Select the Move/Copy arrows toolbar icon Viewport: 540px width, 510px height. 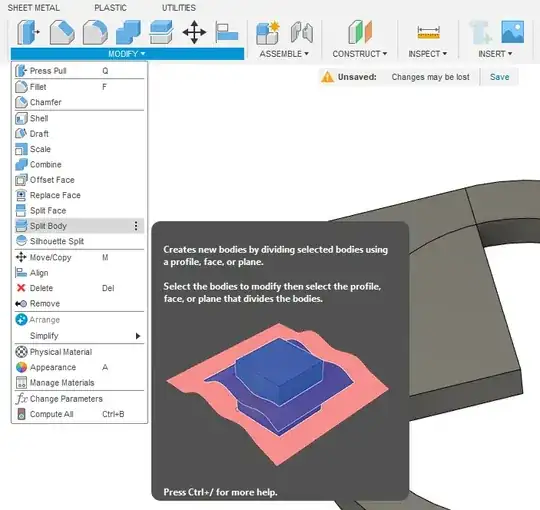(194, 32)
